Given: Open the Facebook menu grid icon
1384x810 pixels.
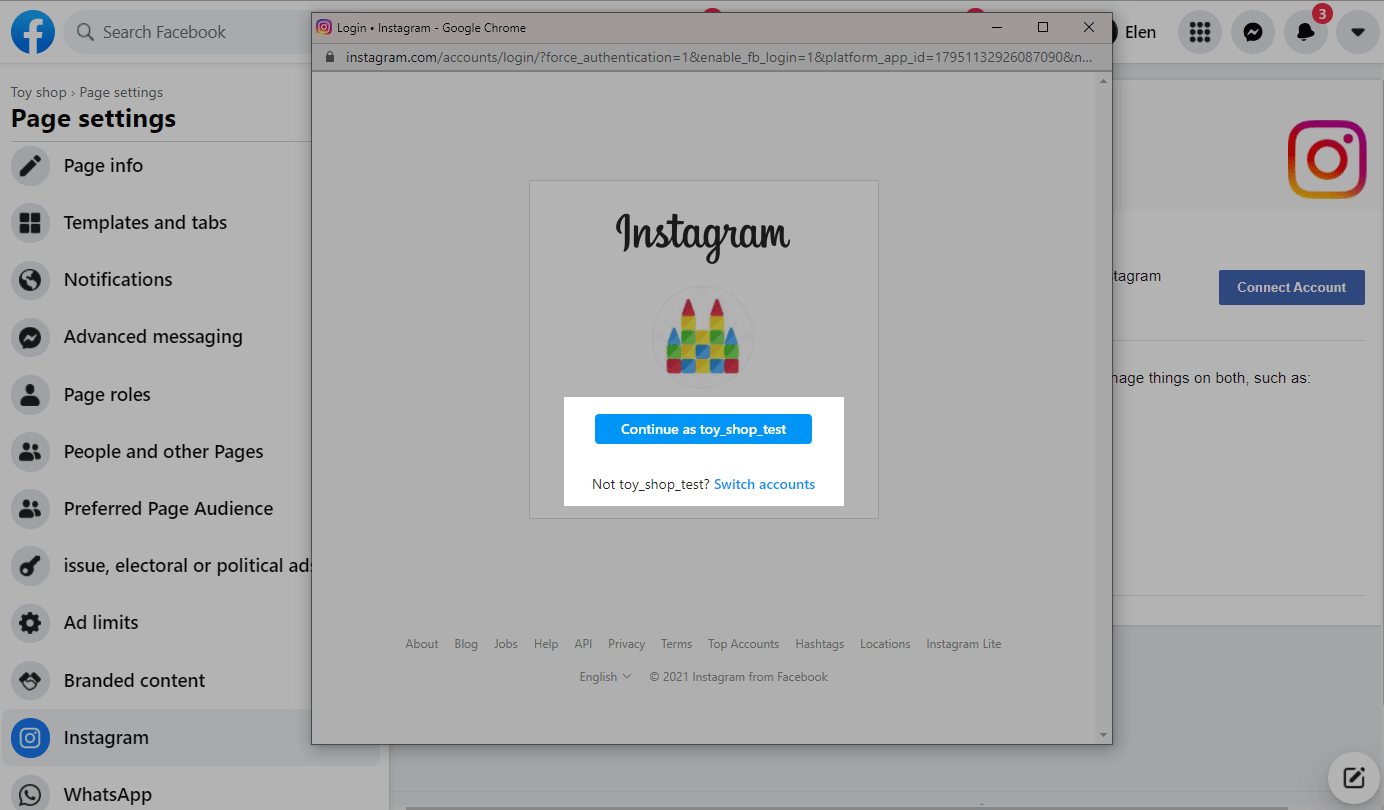Looking at the screenshot, I should (1200, 32).
